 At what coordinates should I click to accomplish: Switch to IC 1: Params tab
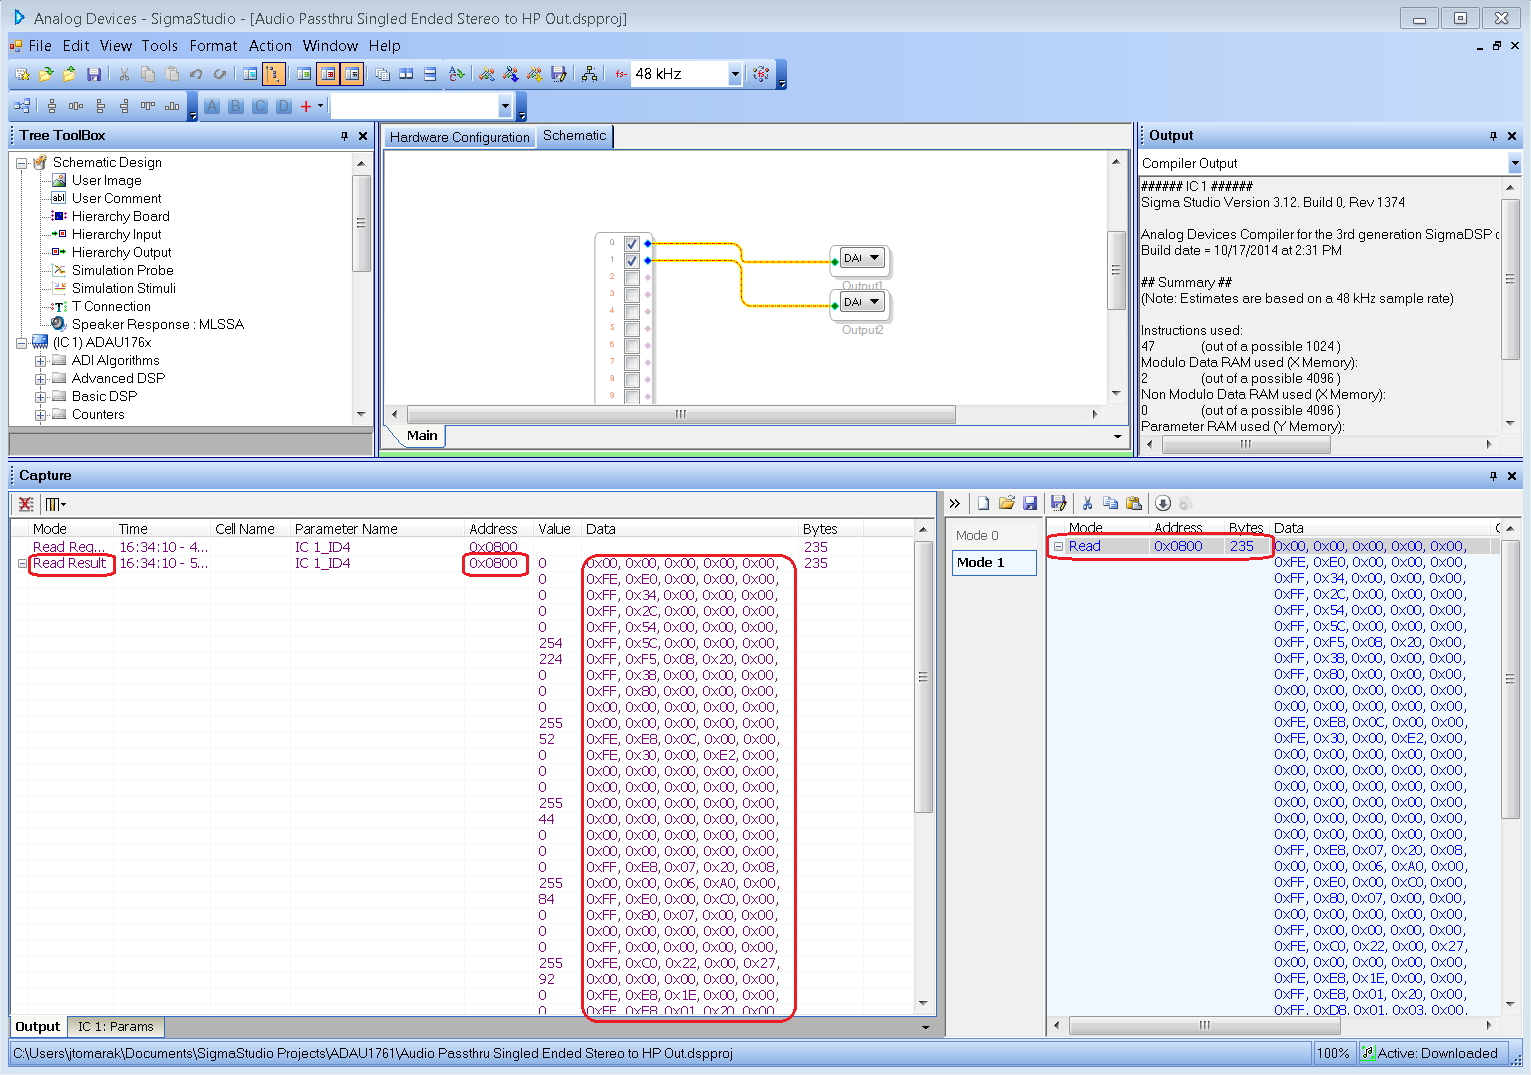(x=116, y=1027)
